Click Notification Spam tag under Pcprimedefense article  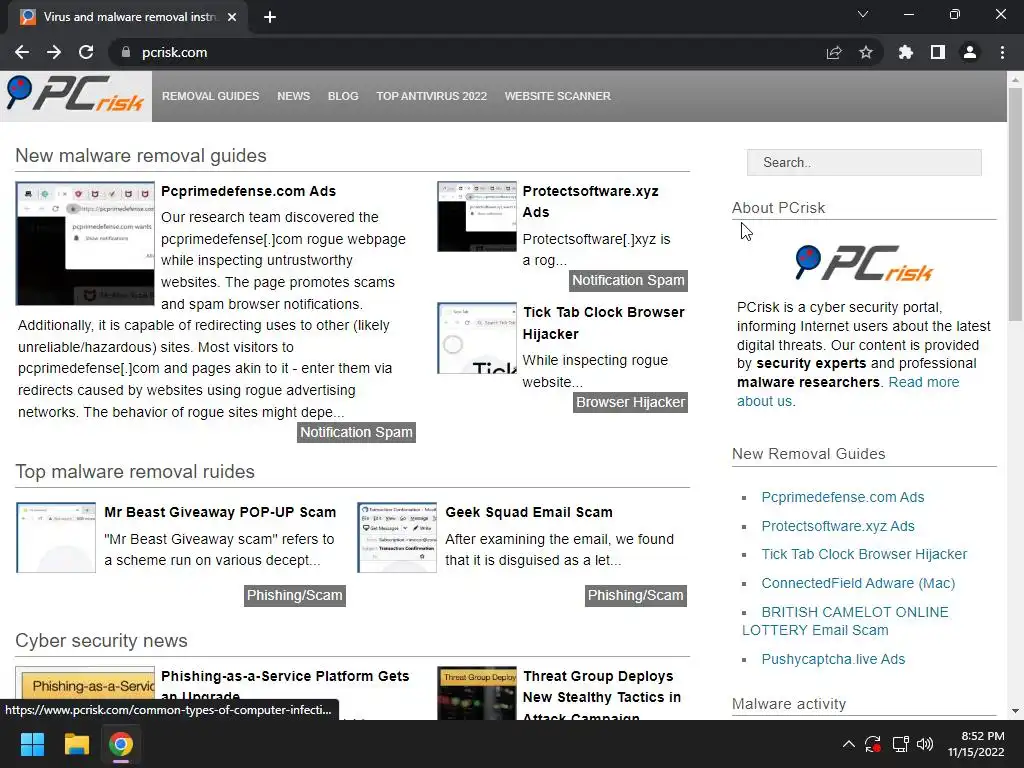click(356, 432)
